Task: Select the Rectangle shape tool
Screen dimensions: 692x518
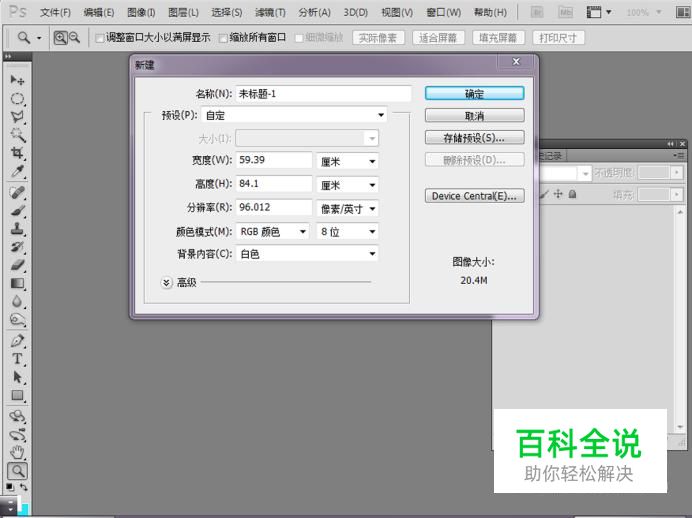Action: point(17,395)
